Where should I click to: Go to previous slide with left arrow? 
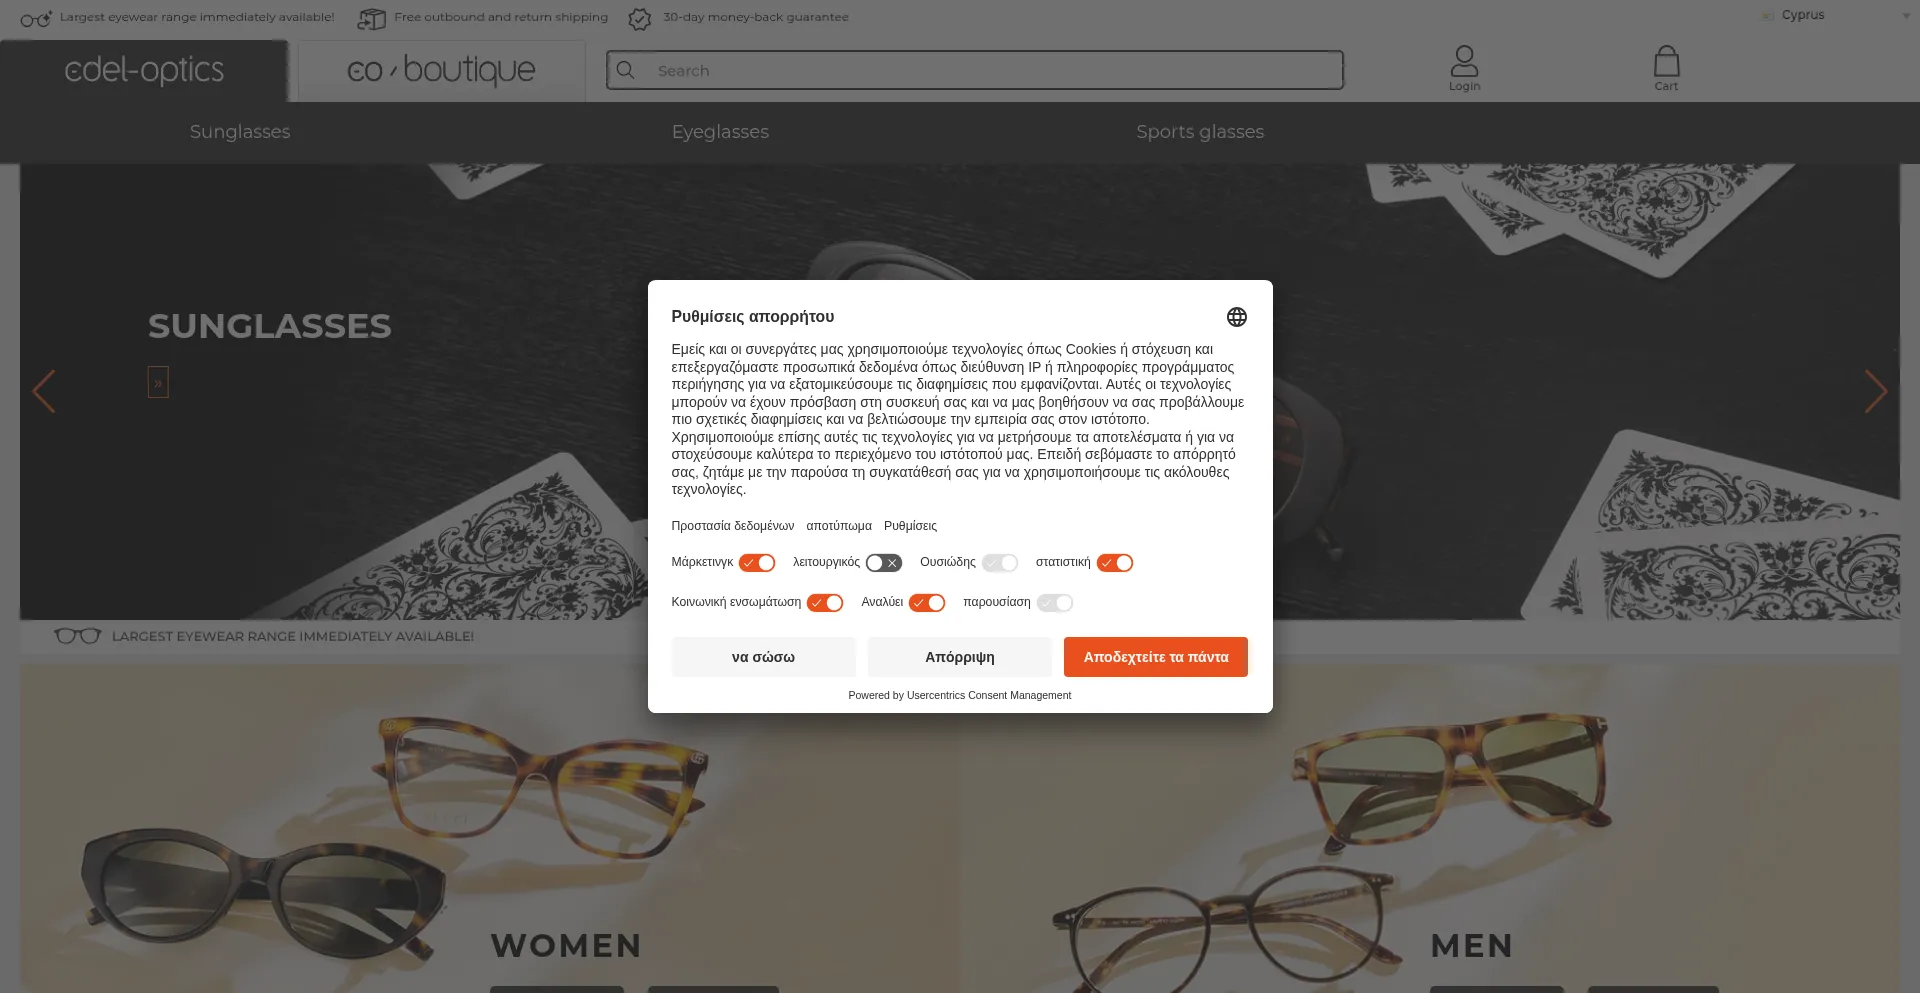pos(44,391)
